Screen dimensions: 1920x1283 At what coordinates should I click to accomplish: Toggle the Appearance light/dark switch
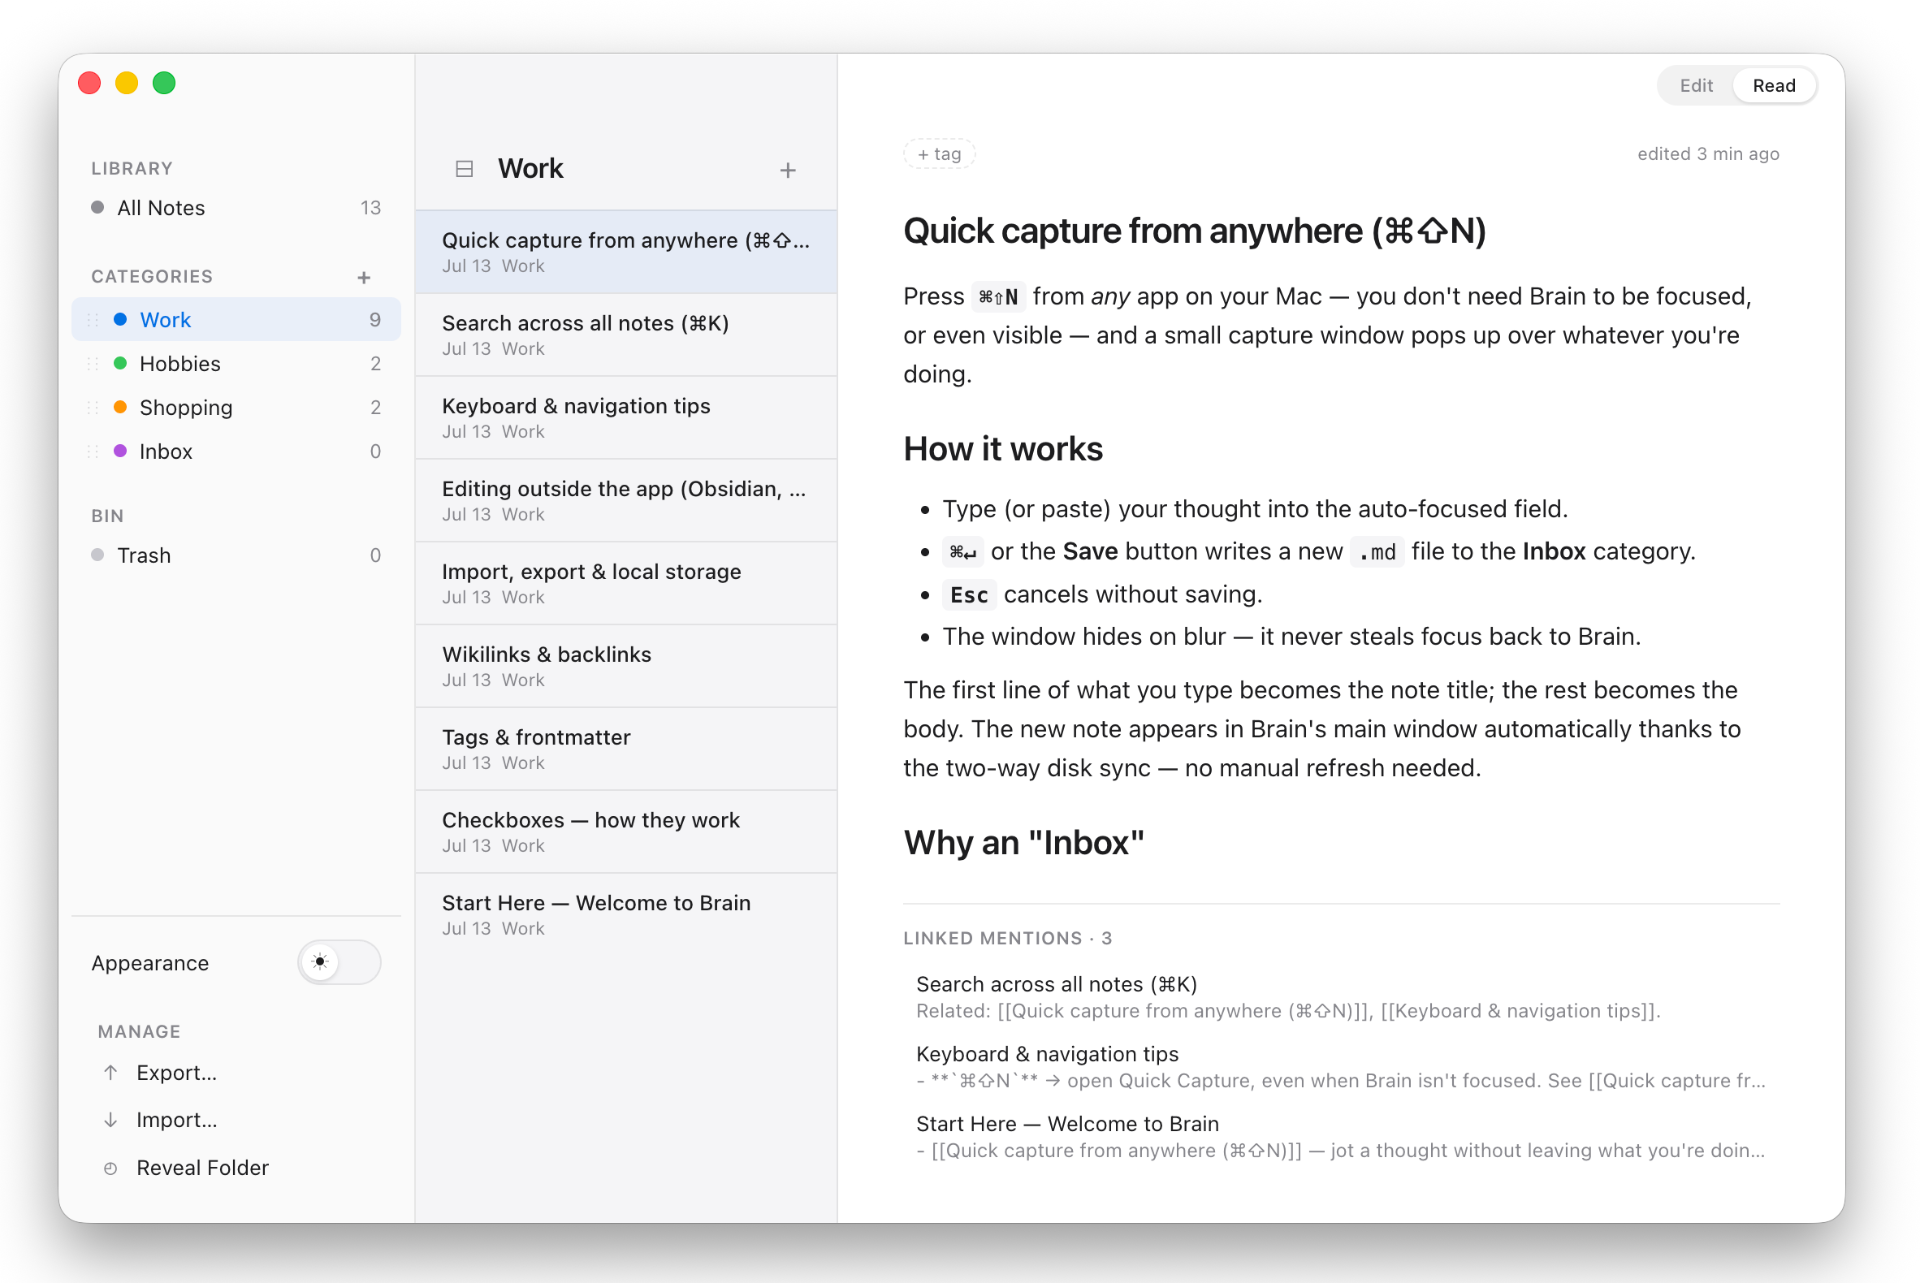[x=339, y=962]
